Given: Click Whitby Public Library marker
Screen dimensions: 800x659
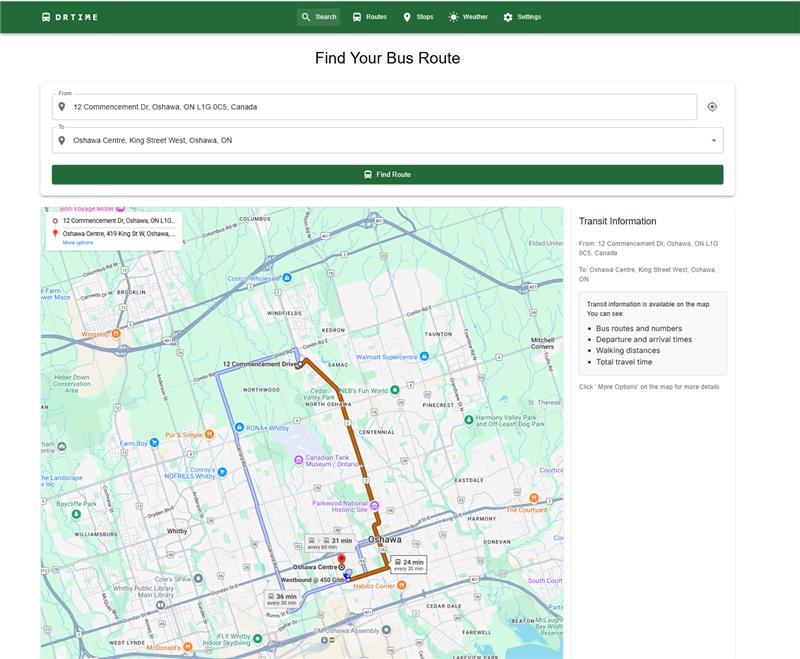Looking at the screenshot, I should [x=160, y=605].
